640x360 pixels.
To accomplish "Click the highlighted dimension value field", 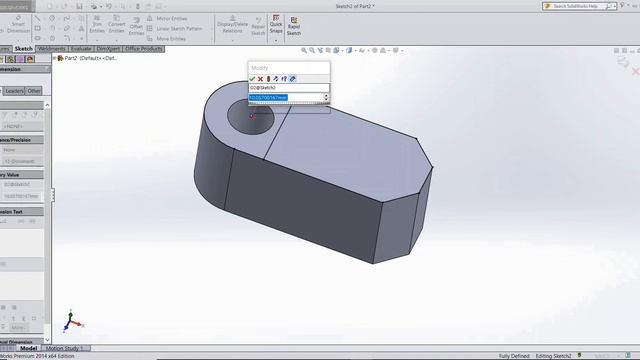I will (x=286, y=98).
